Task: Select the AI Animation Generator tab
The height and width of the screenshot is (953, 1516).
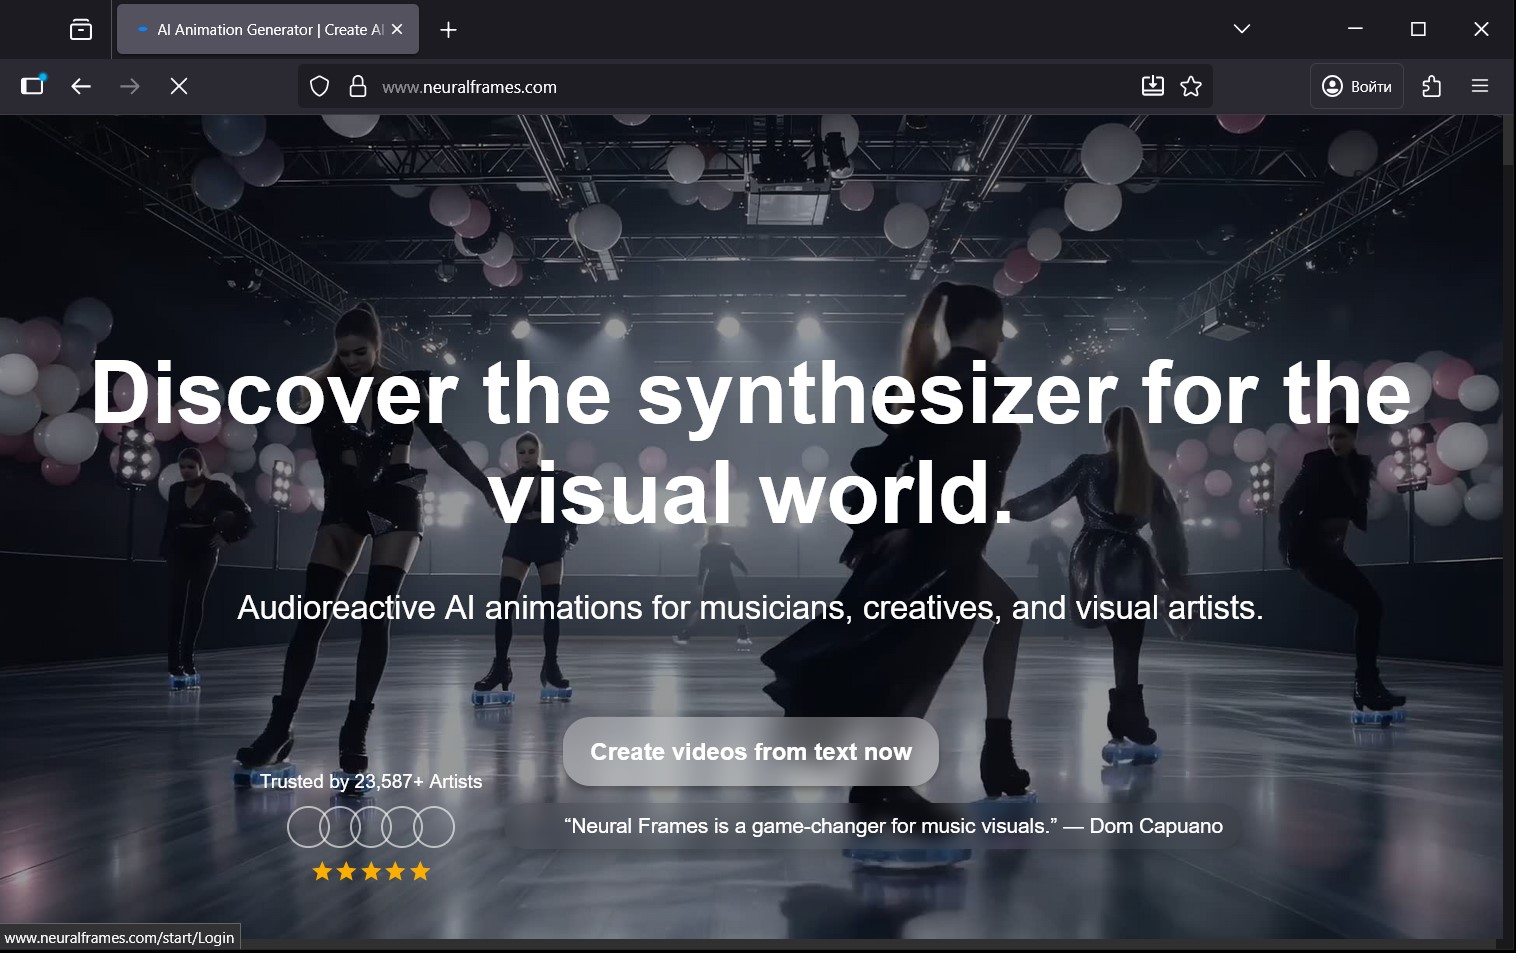Action: 260,30
